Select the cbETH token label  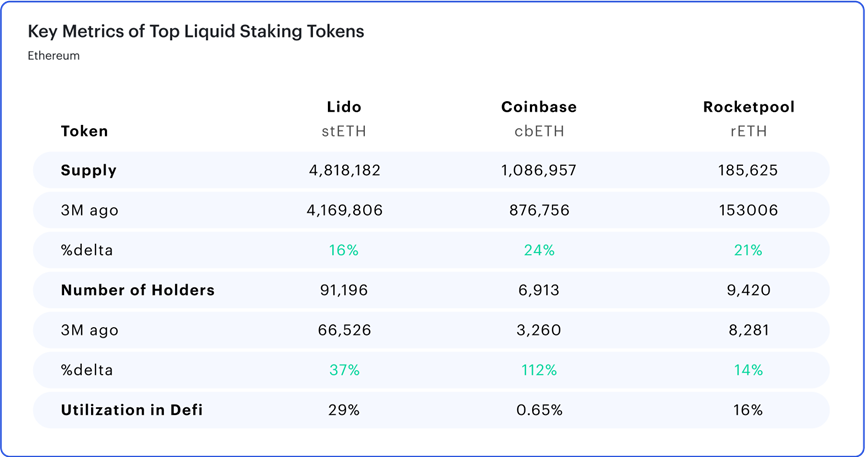tap(539, 131)
